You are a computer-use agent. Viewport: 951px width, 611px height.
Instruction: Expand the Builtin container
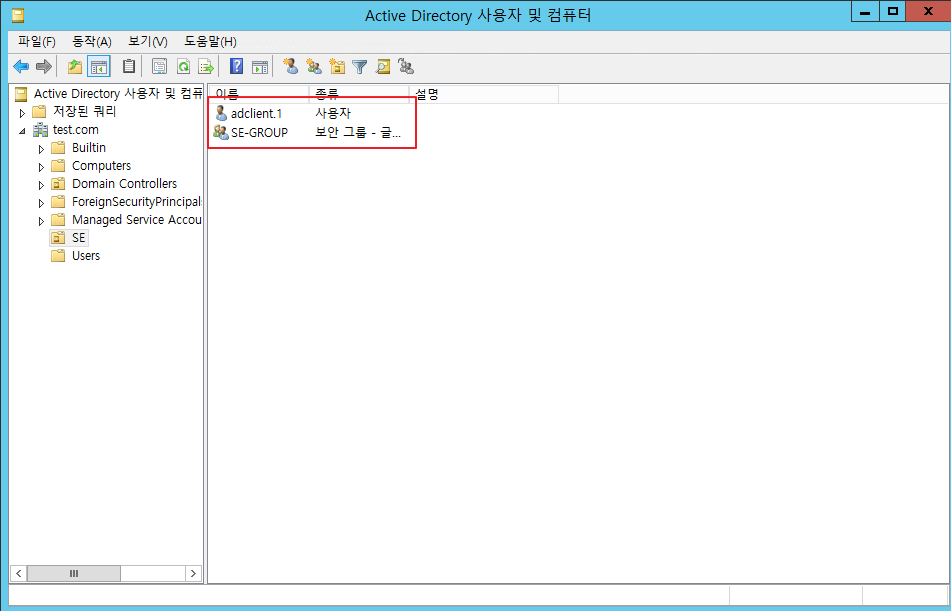point(41,149)
